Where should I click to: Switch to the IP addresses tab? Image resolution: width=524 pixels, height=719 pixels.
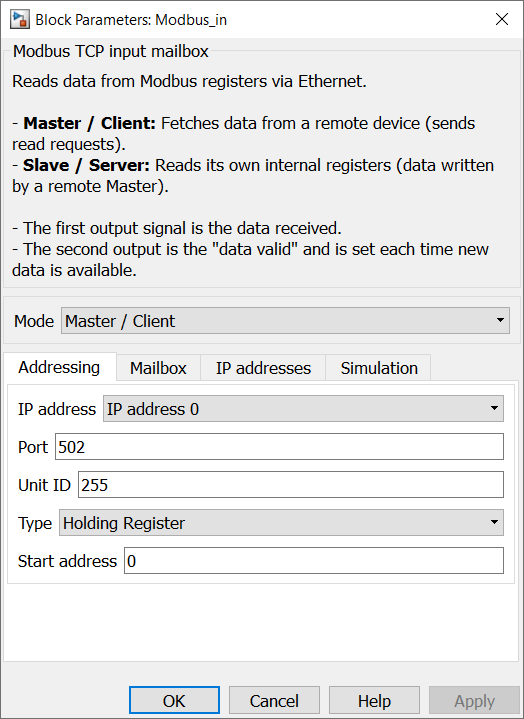click(x=263, y=368)
